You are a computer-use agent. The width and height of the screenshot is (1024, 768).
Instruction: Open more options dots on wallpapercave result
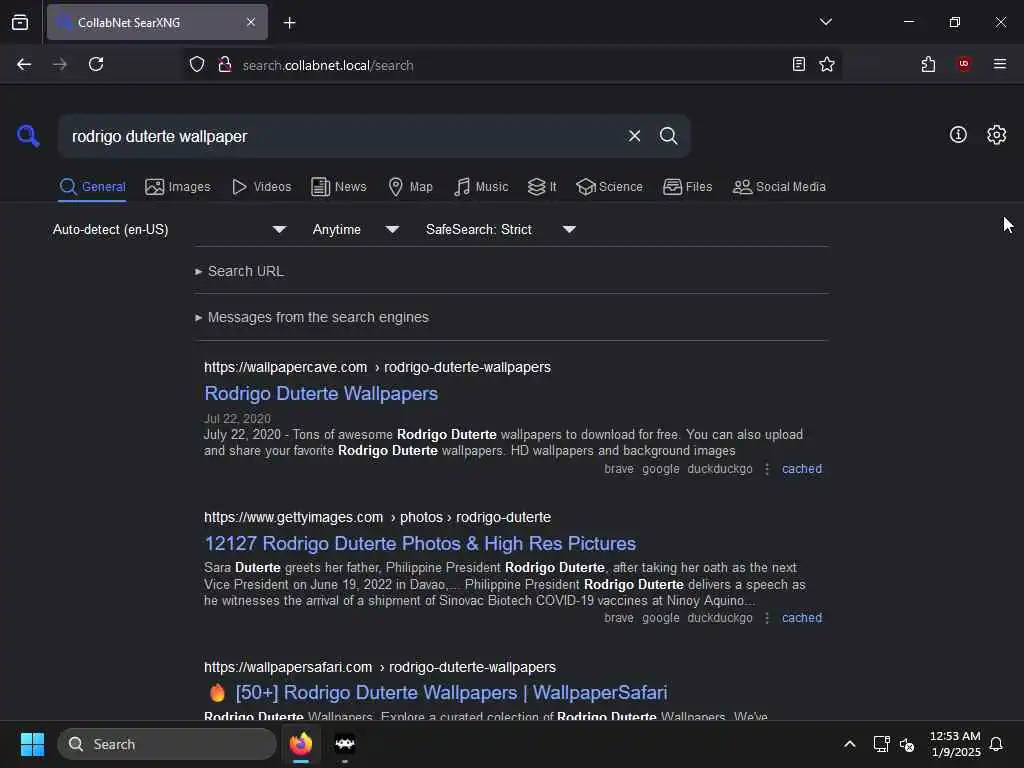click(767, 469)
